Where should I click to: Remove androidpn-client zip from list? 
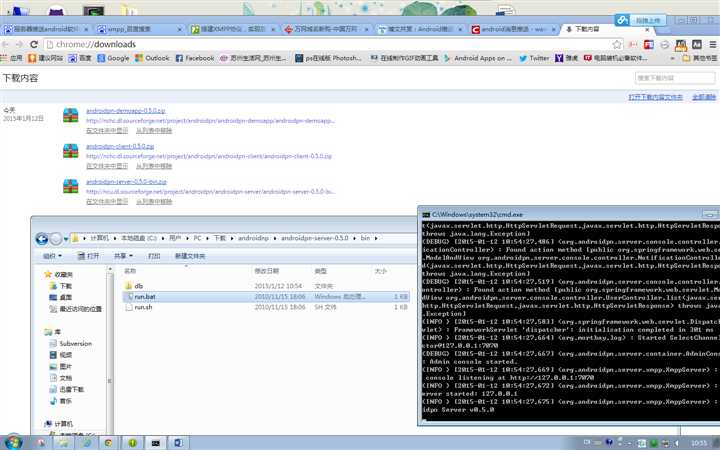click(154, 166)
